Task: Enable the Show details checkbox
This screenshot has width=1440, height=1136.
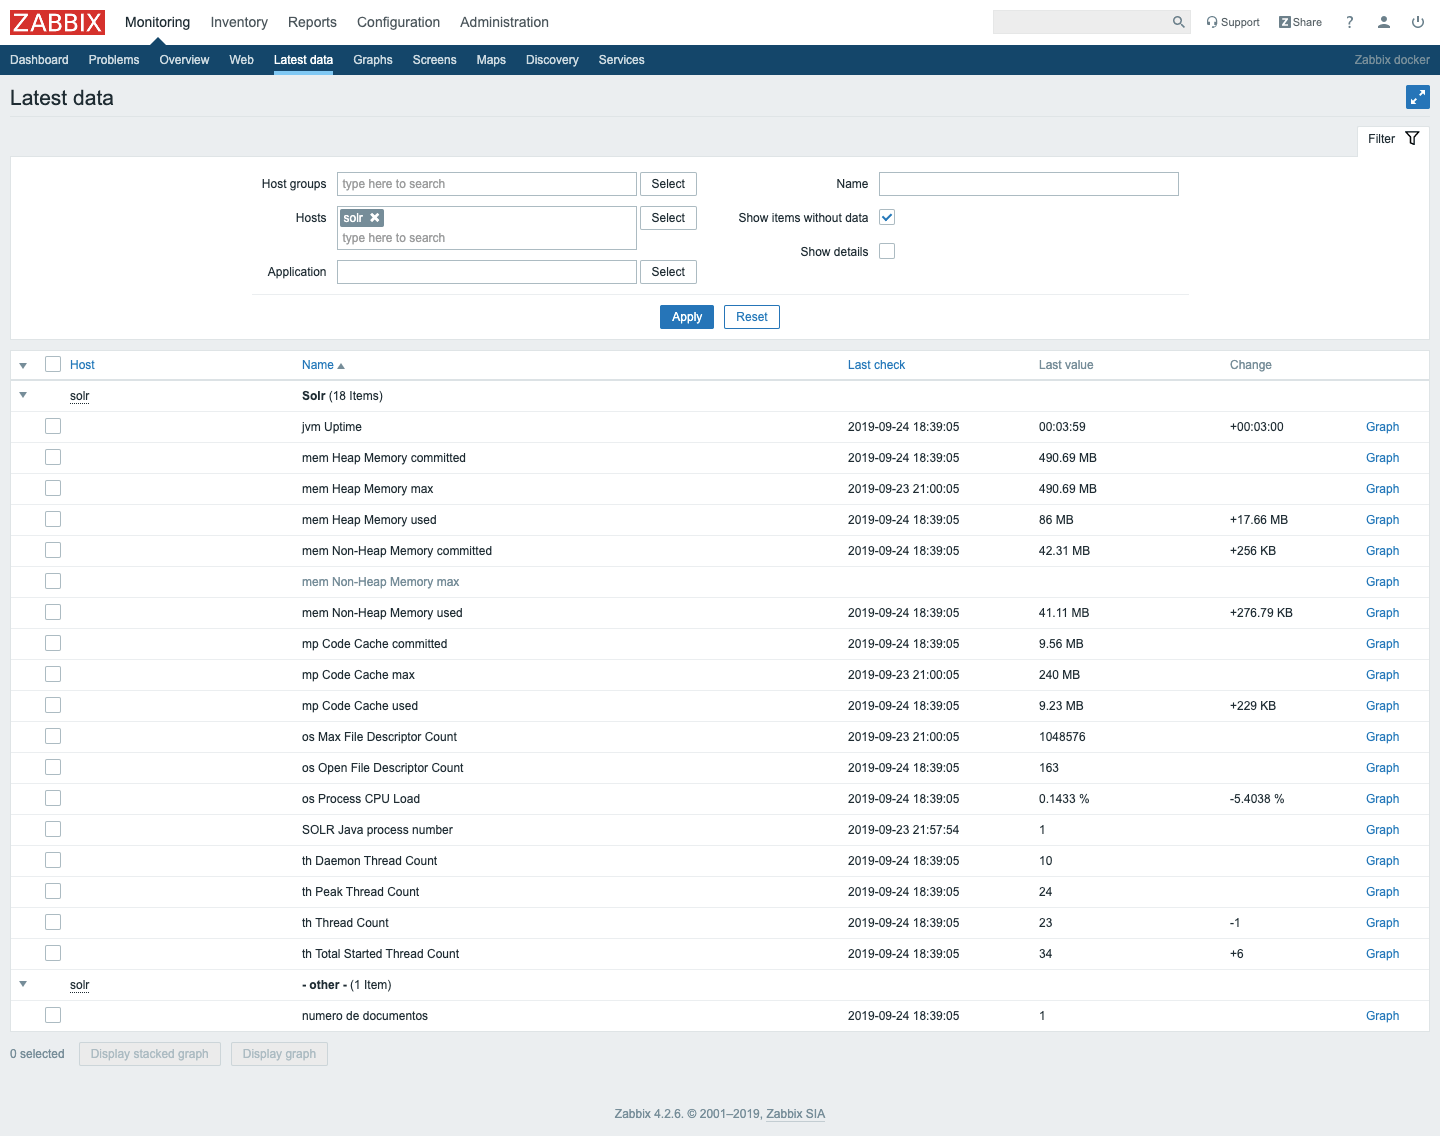Action: pyautogui.click(x=887, y=251)
